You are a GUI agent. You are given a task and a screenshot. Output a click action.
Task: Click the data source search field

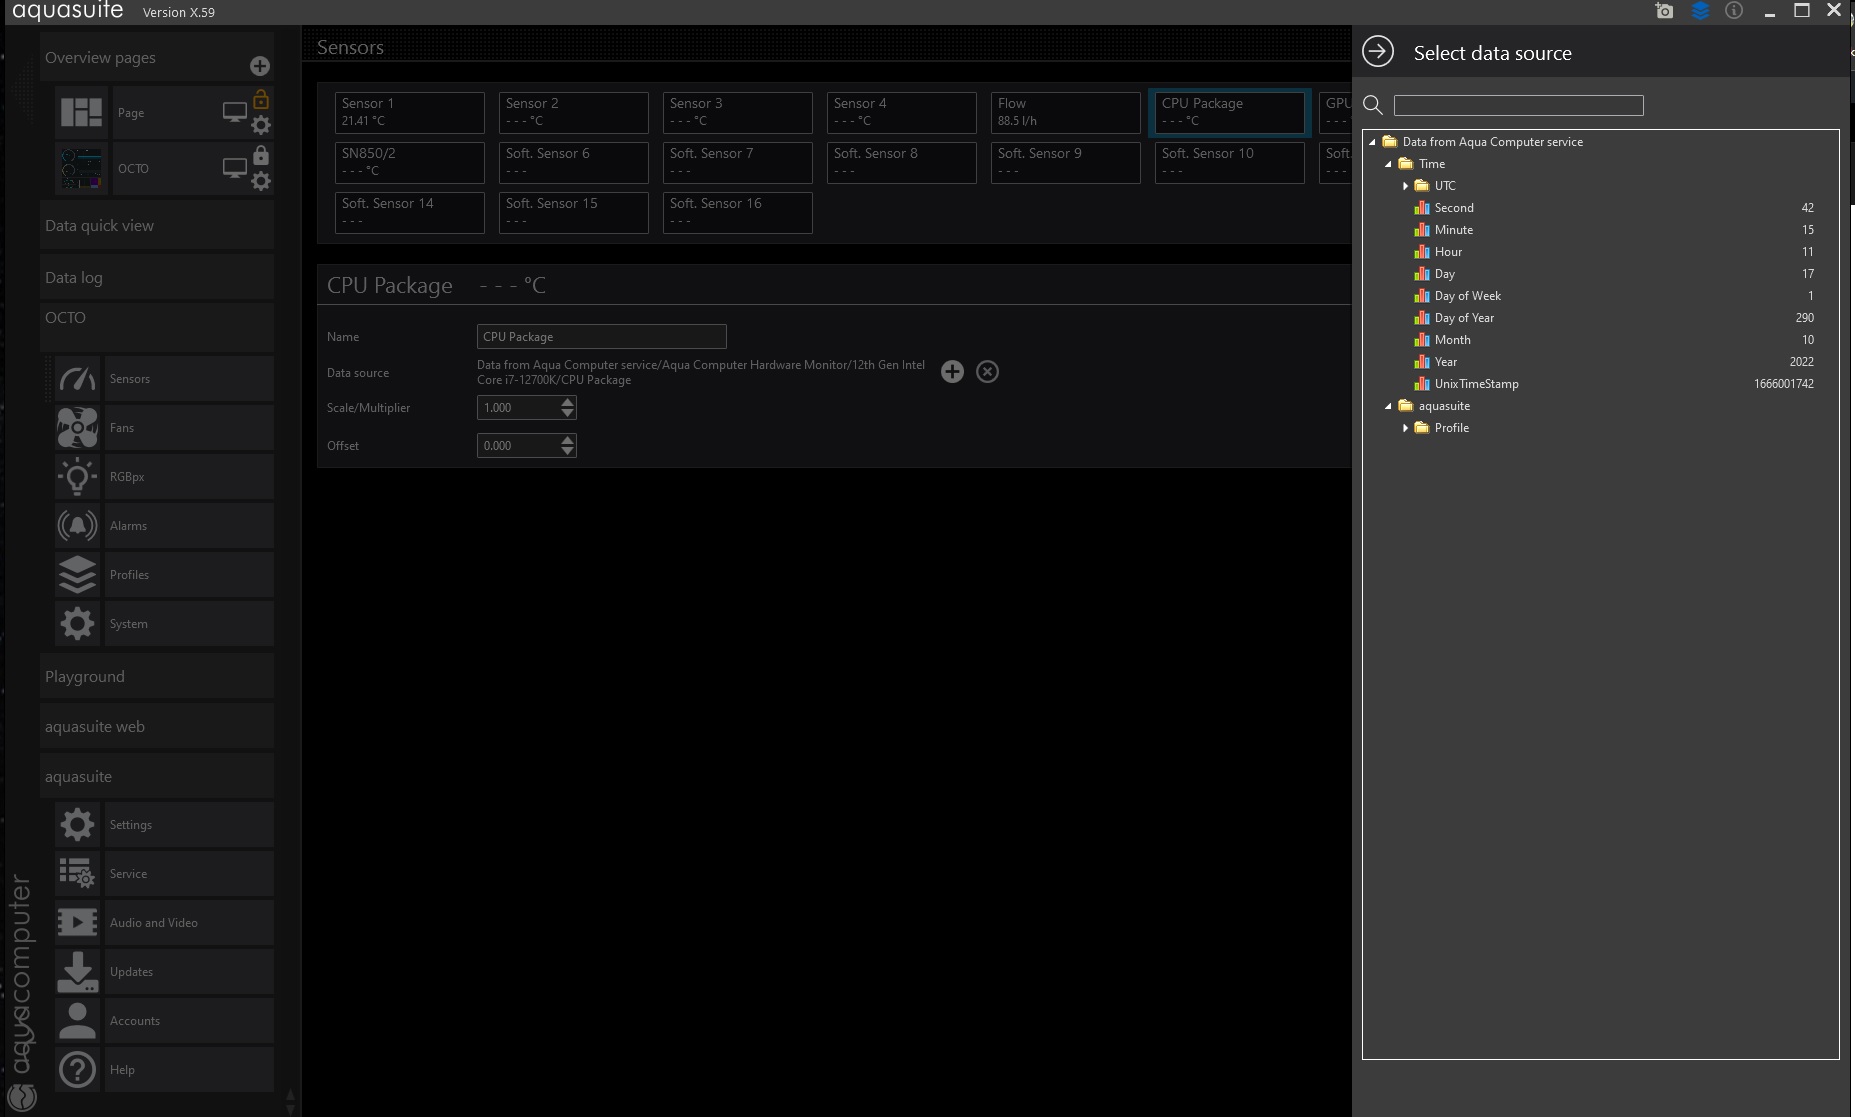click(x=1518, y=105)
